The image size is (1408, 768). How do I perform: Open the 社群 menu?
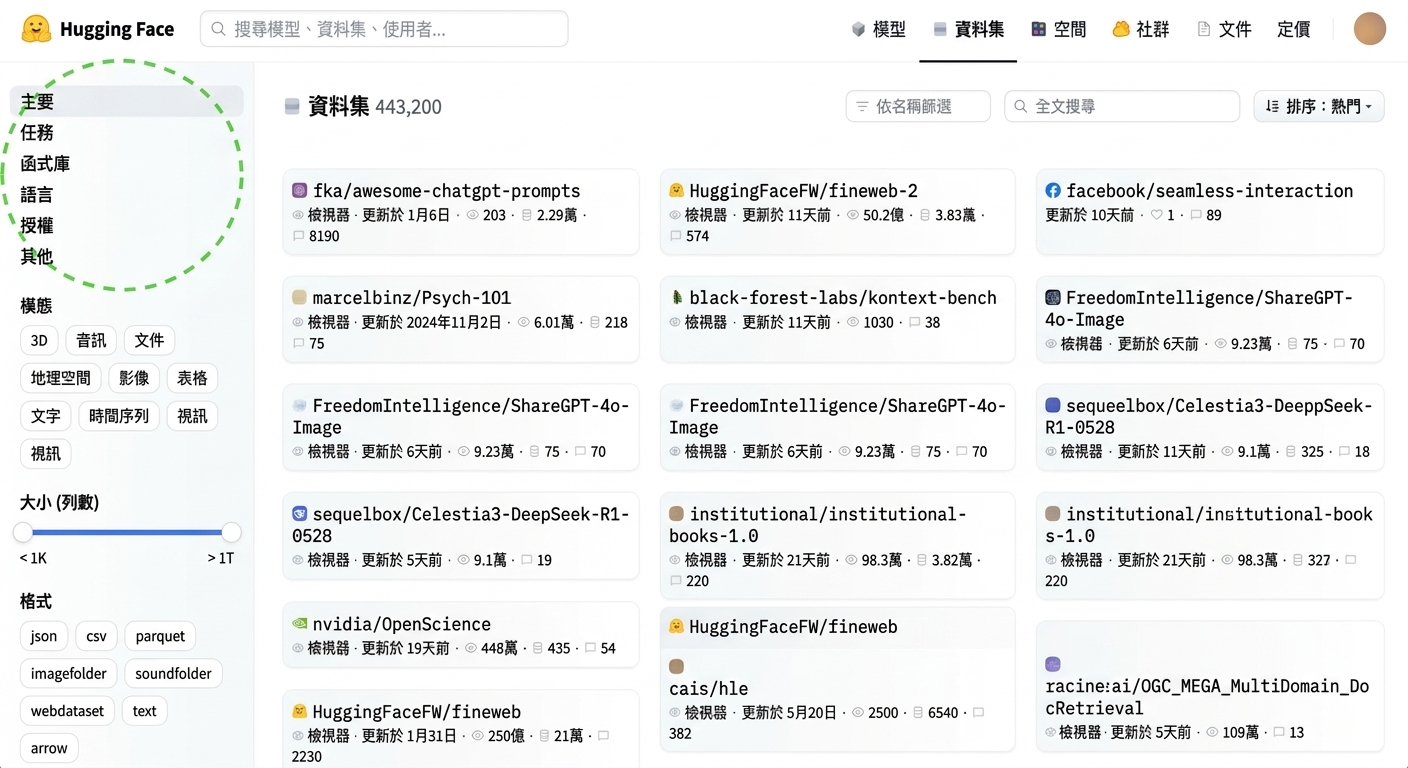click(x=1141, y=29)
